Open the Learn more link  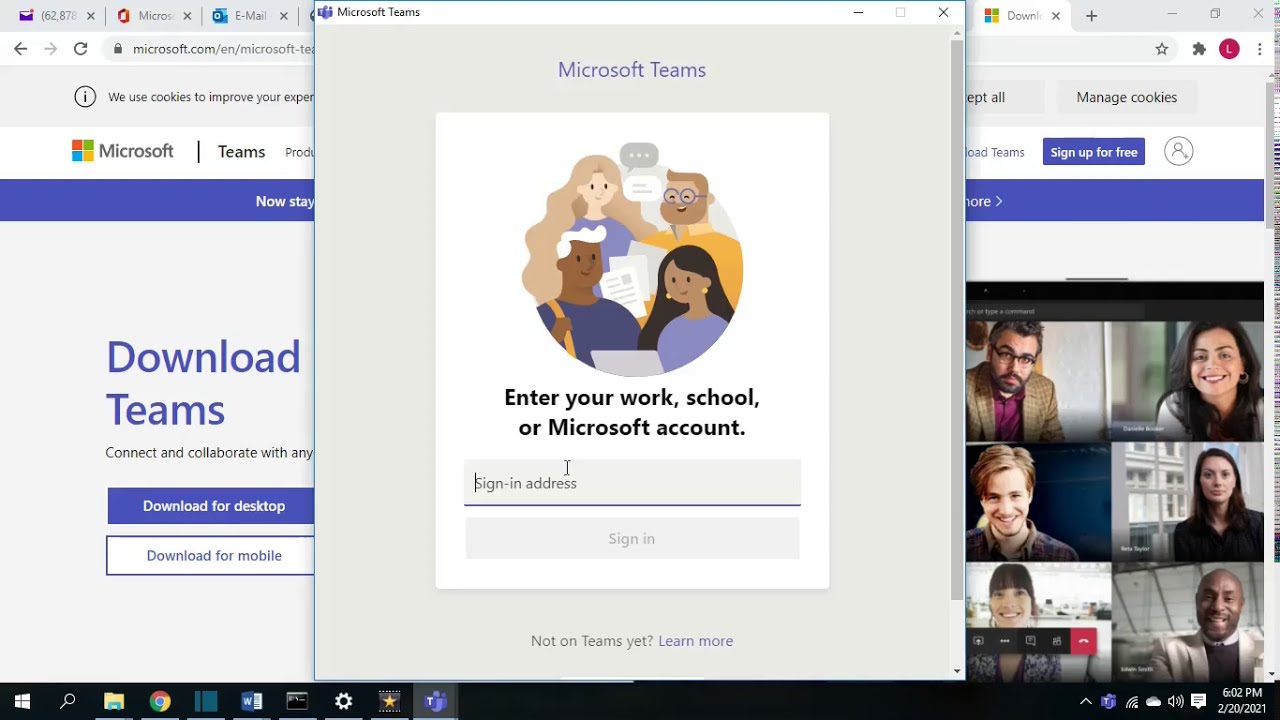(695, 641)
